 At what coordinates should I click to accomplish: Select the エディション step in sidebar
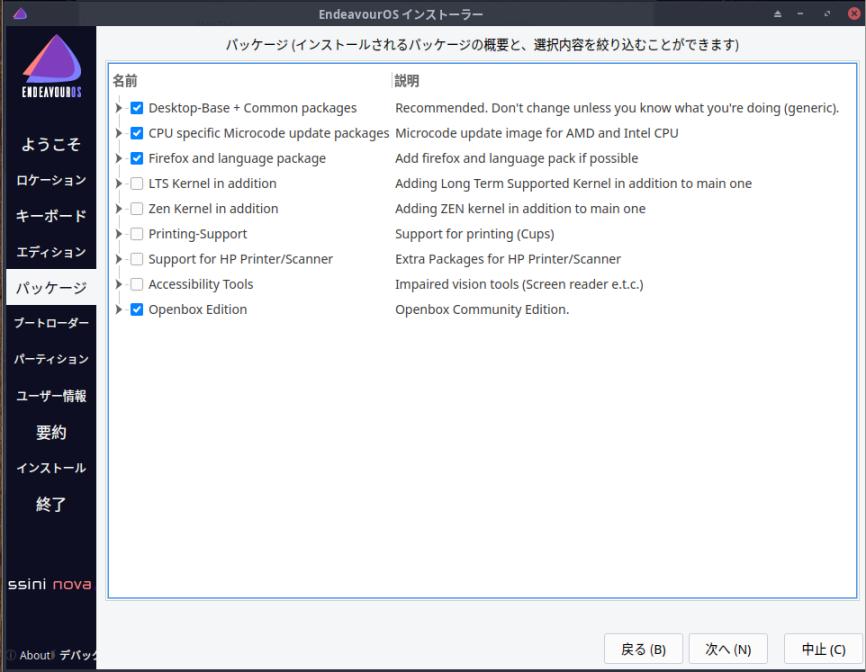(x=51, y=252)
